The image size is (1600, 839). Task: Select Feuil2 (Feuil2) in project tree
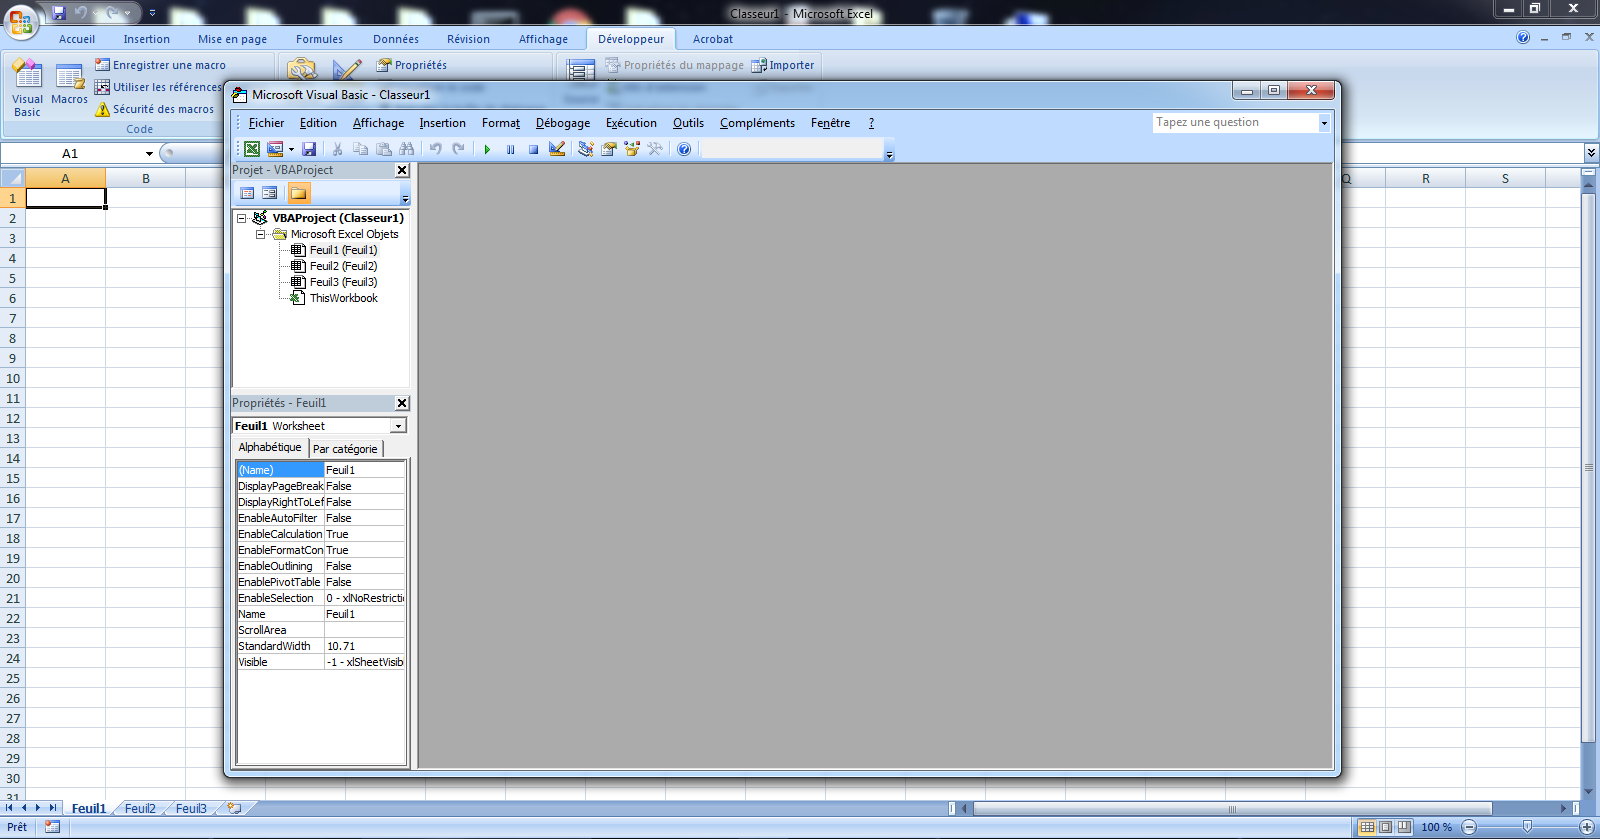point(343,266)
